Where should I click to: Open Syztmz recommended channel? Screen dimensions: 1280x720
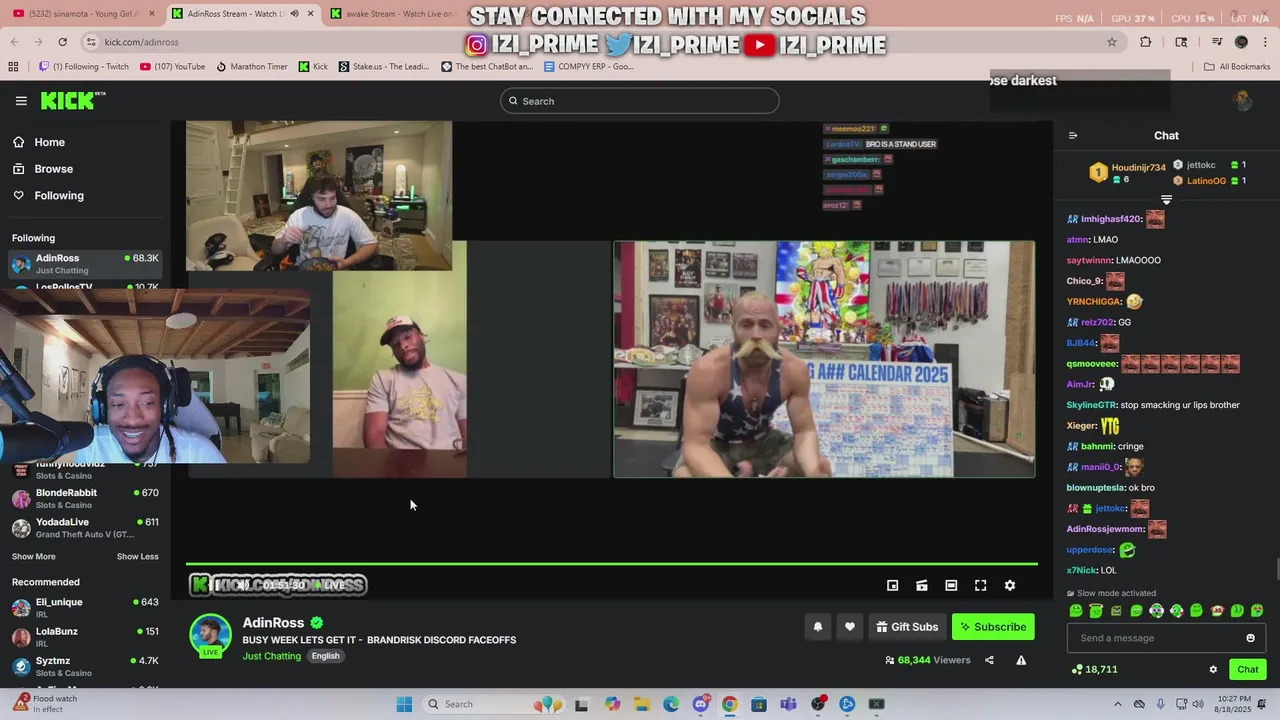85,666
